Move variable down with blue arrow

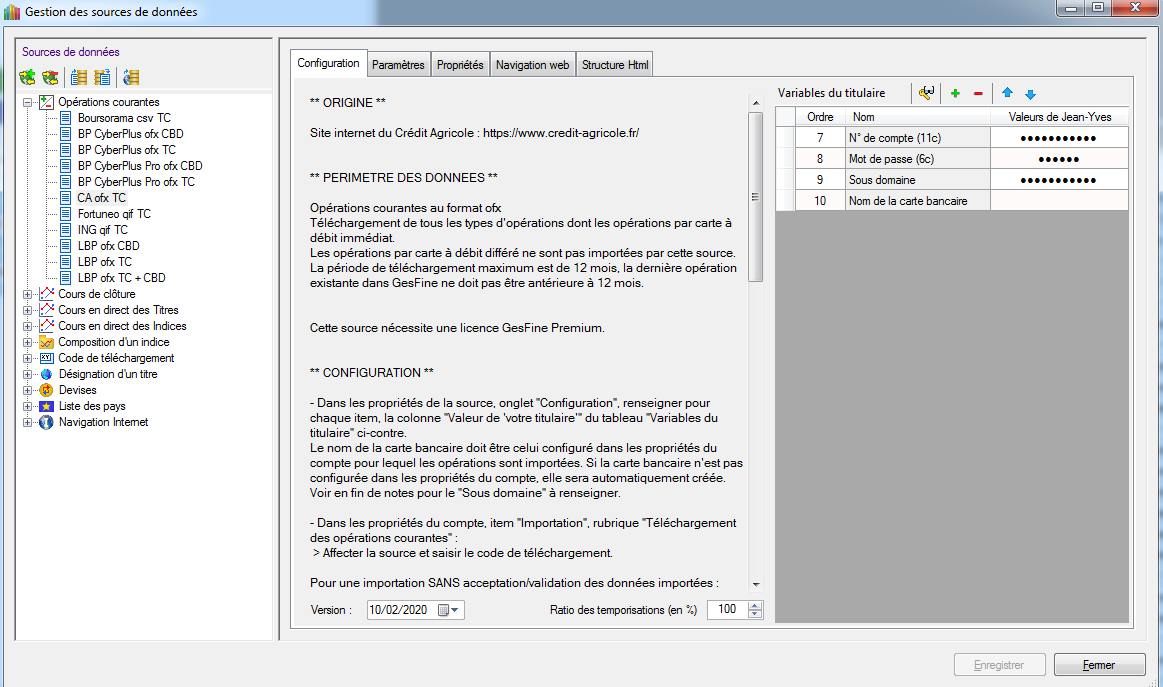click(1030, 93)
